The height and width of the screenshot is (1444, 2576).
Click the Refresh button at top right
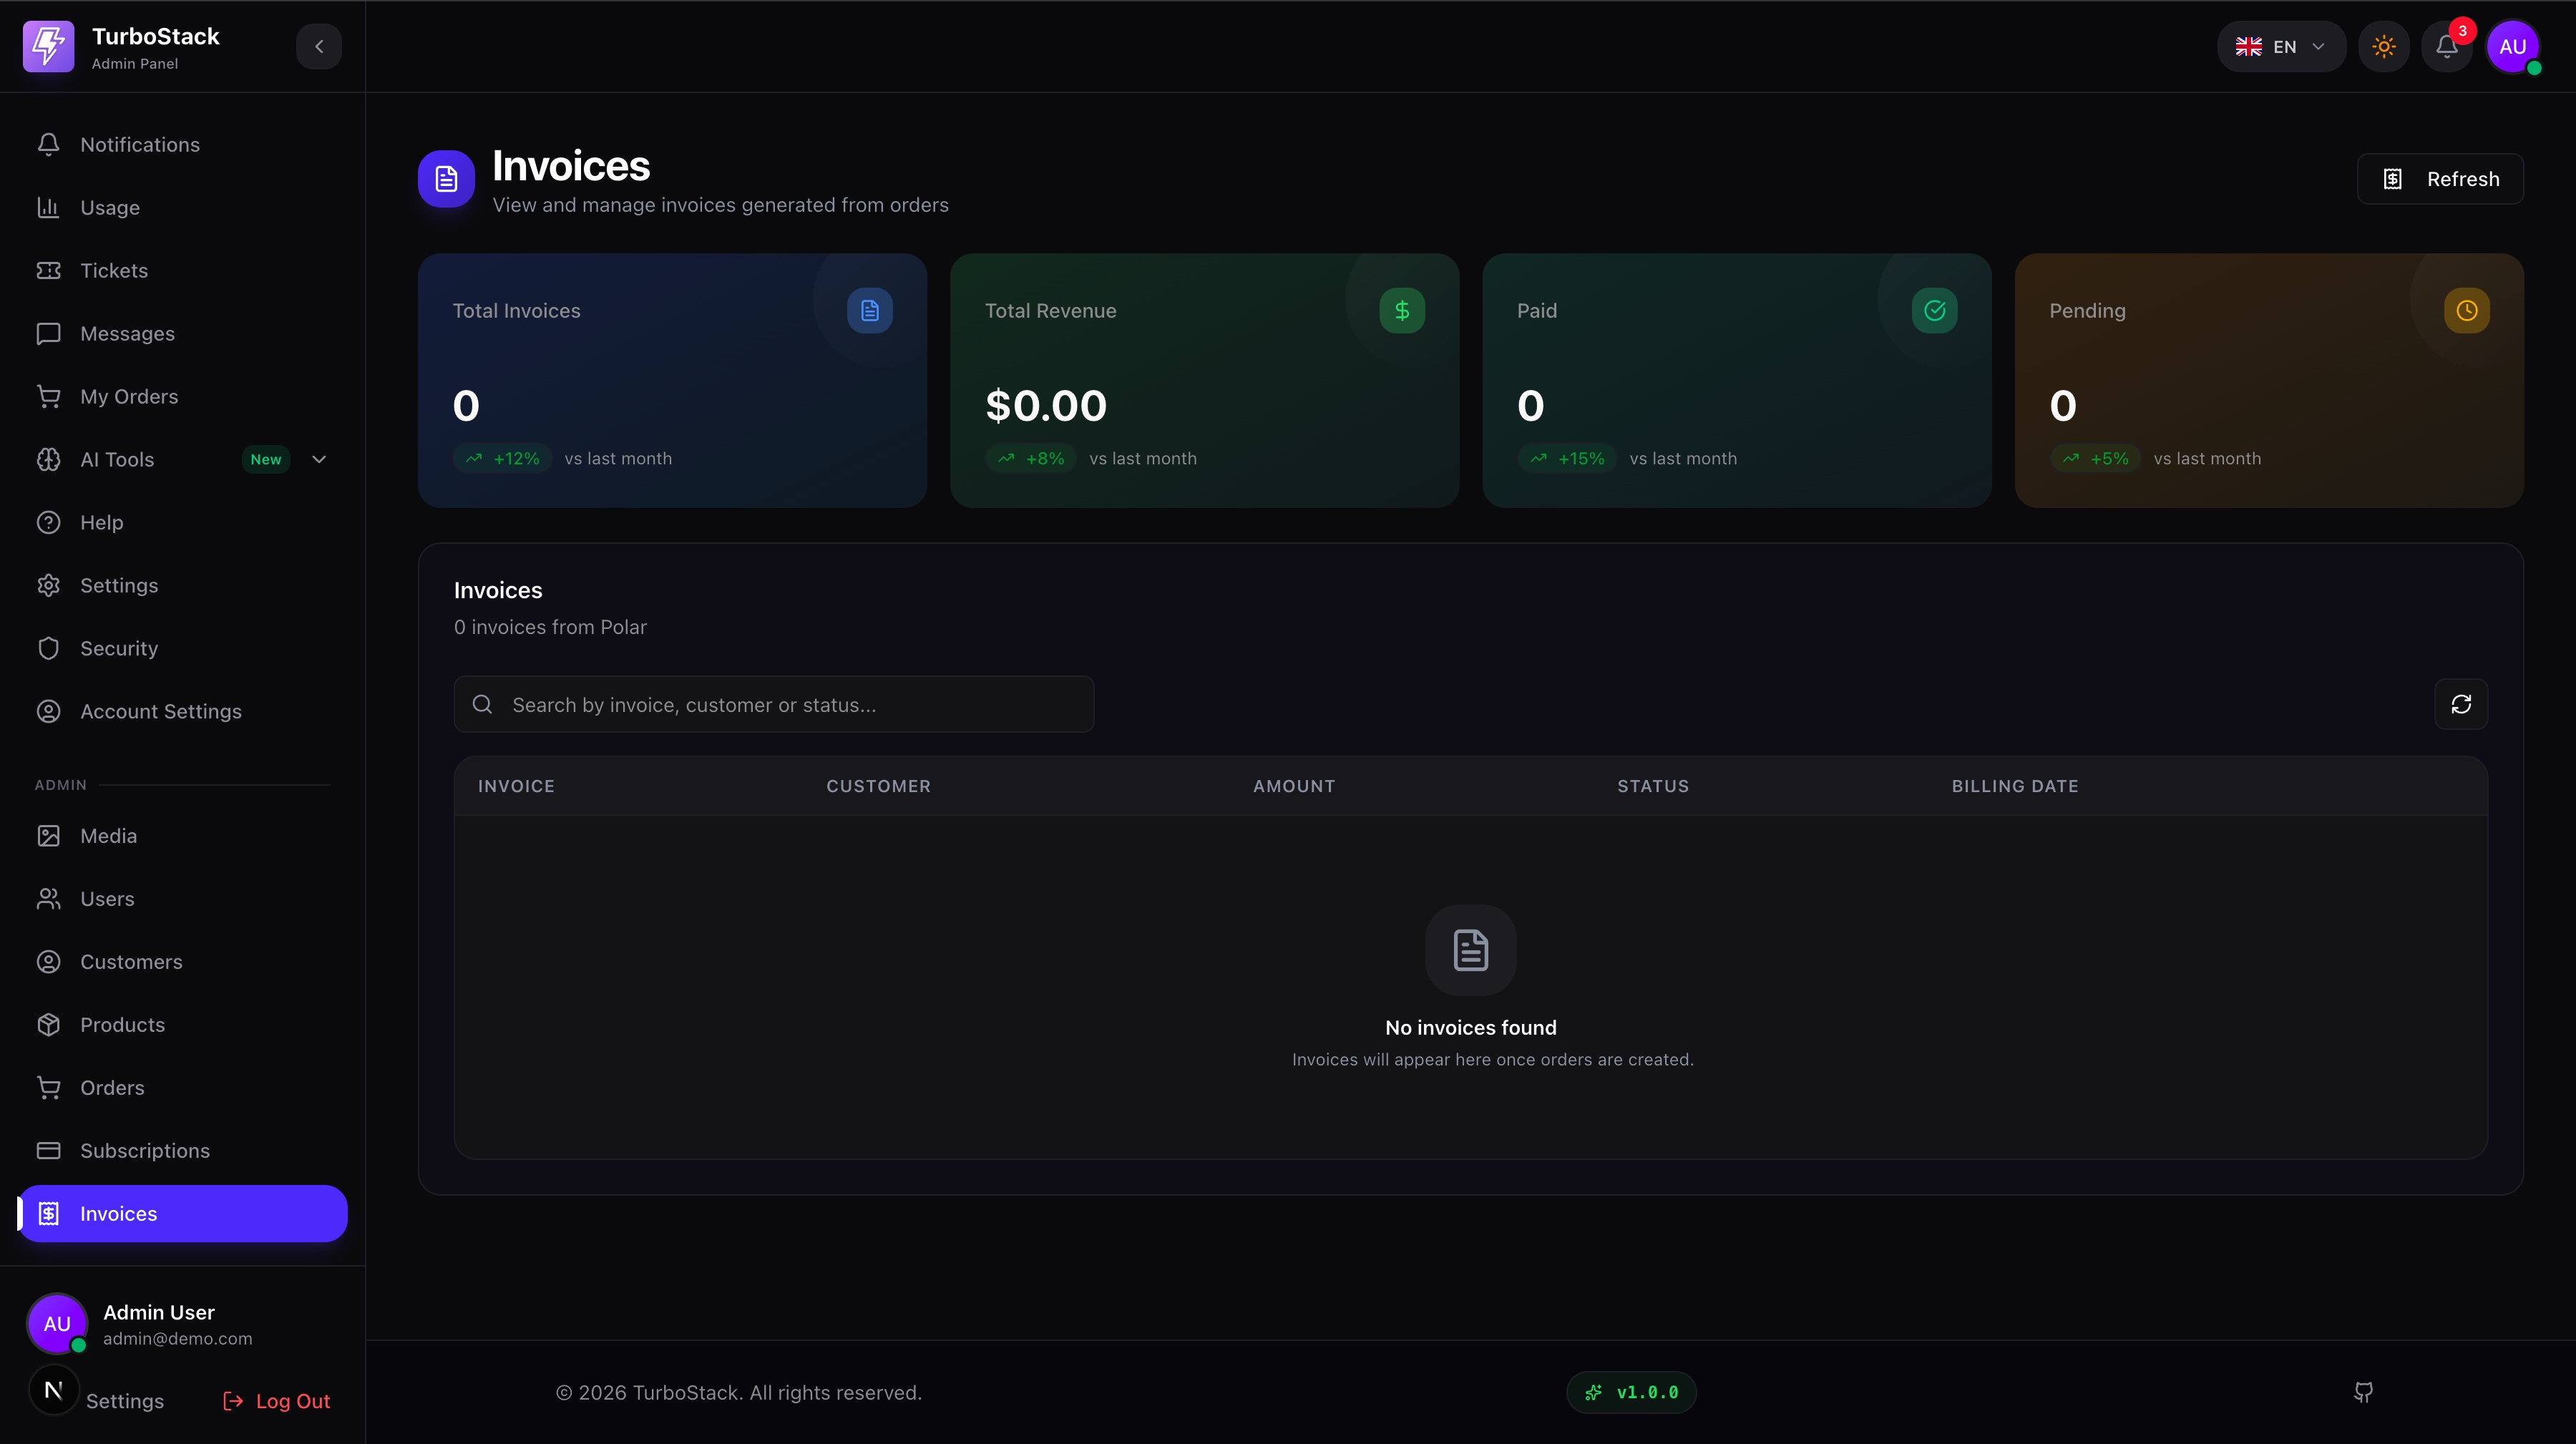tap(2440, 179)
